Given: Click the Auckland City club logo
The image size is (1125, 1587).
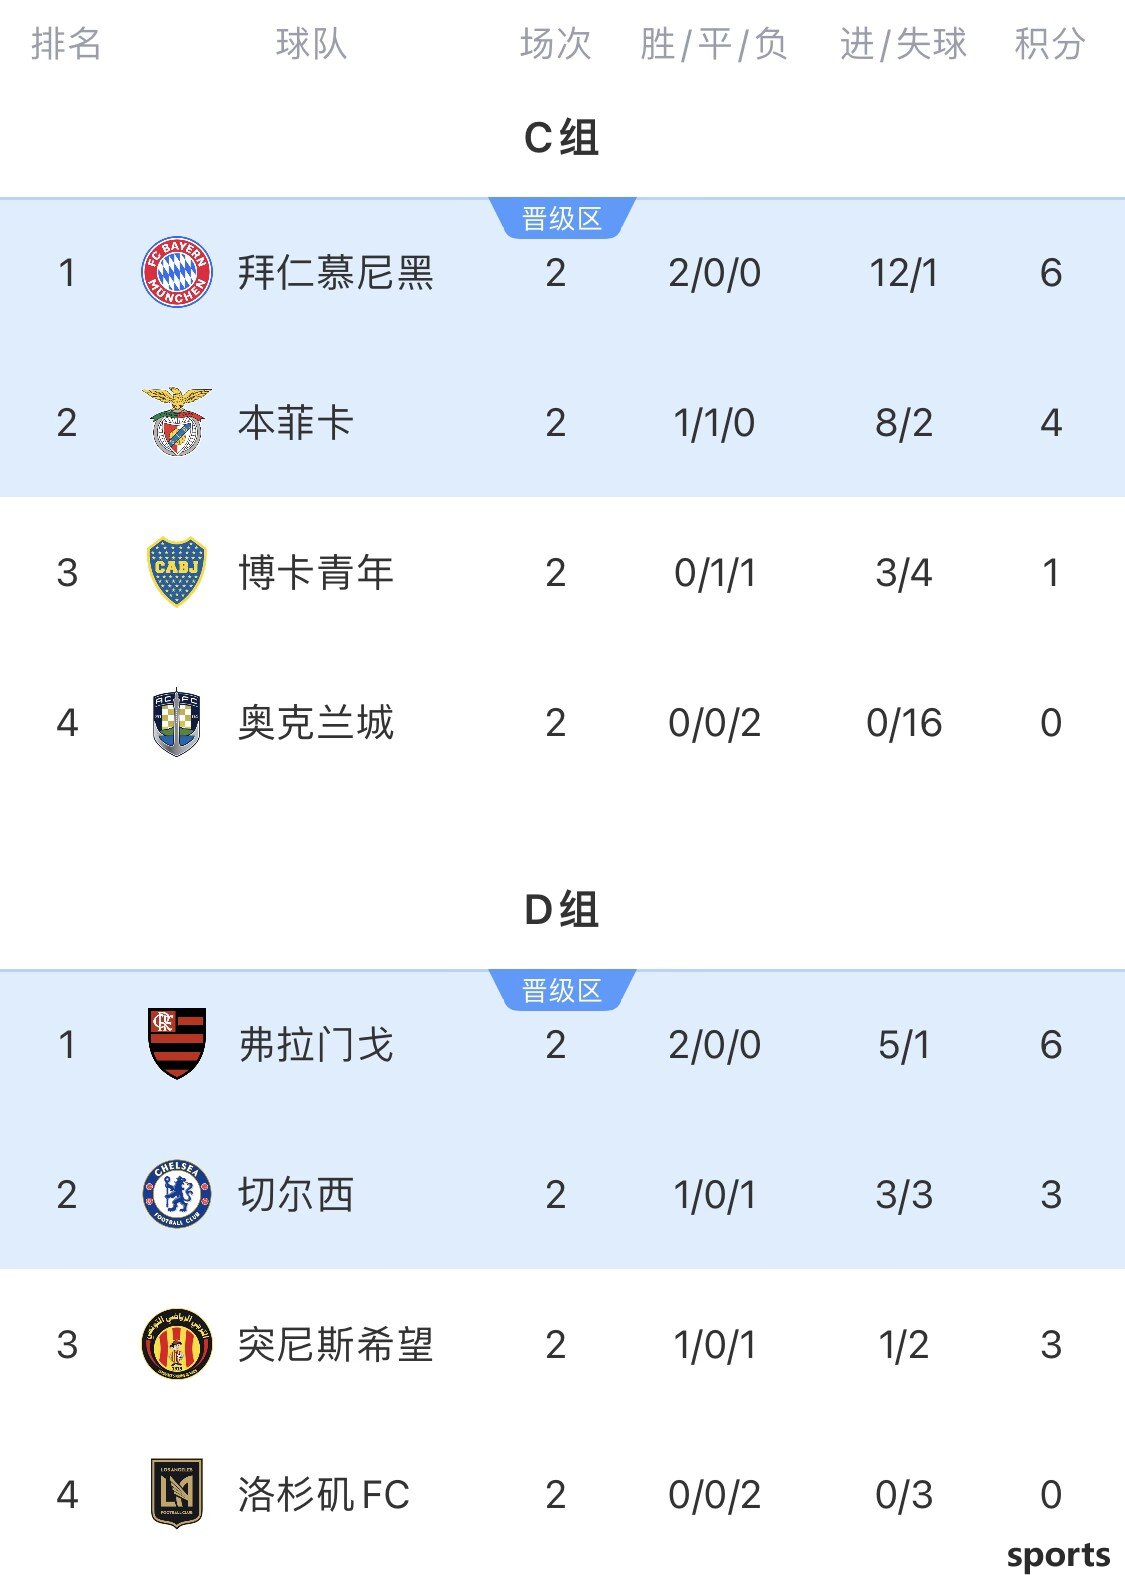Looking at the screenshot, I should pos(177,722).
